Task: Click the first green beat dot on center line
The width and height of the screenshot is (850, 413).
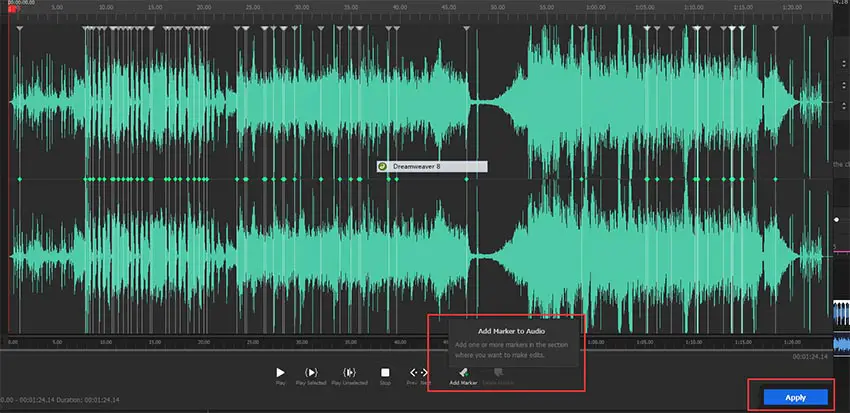Action: coord(20,179)
